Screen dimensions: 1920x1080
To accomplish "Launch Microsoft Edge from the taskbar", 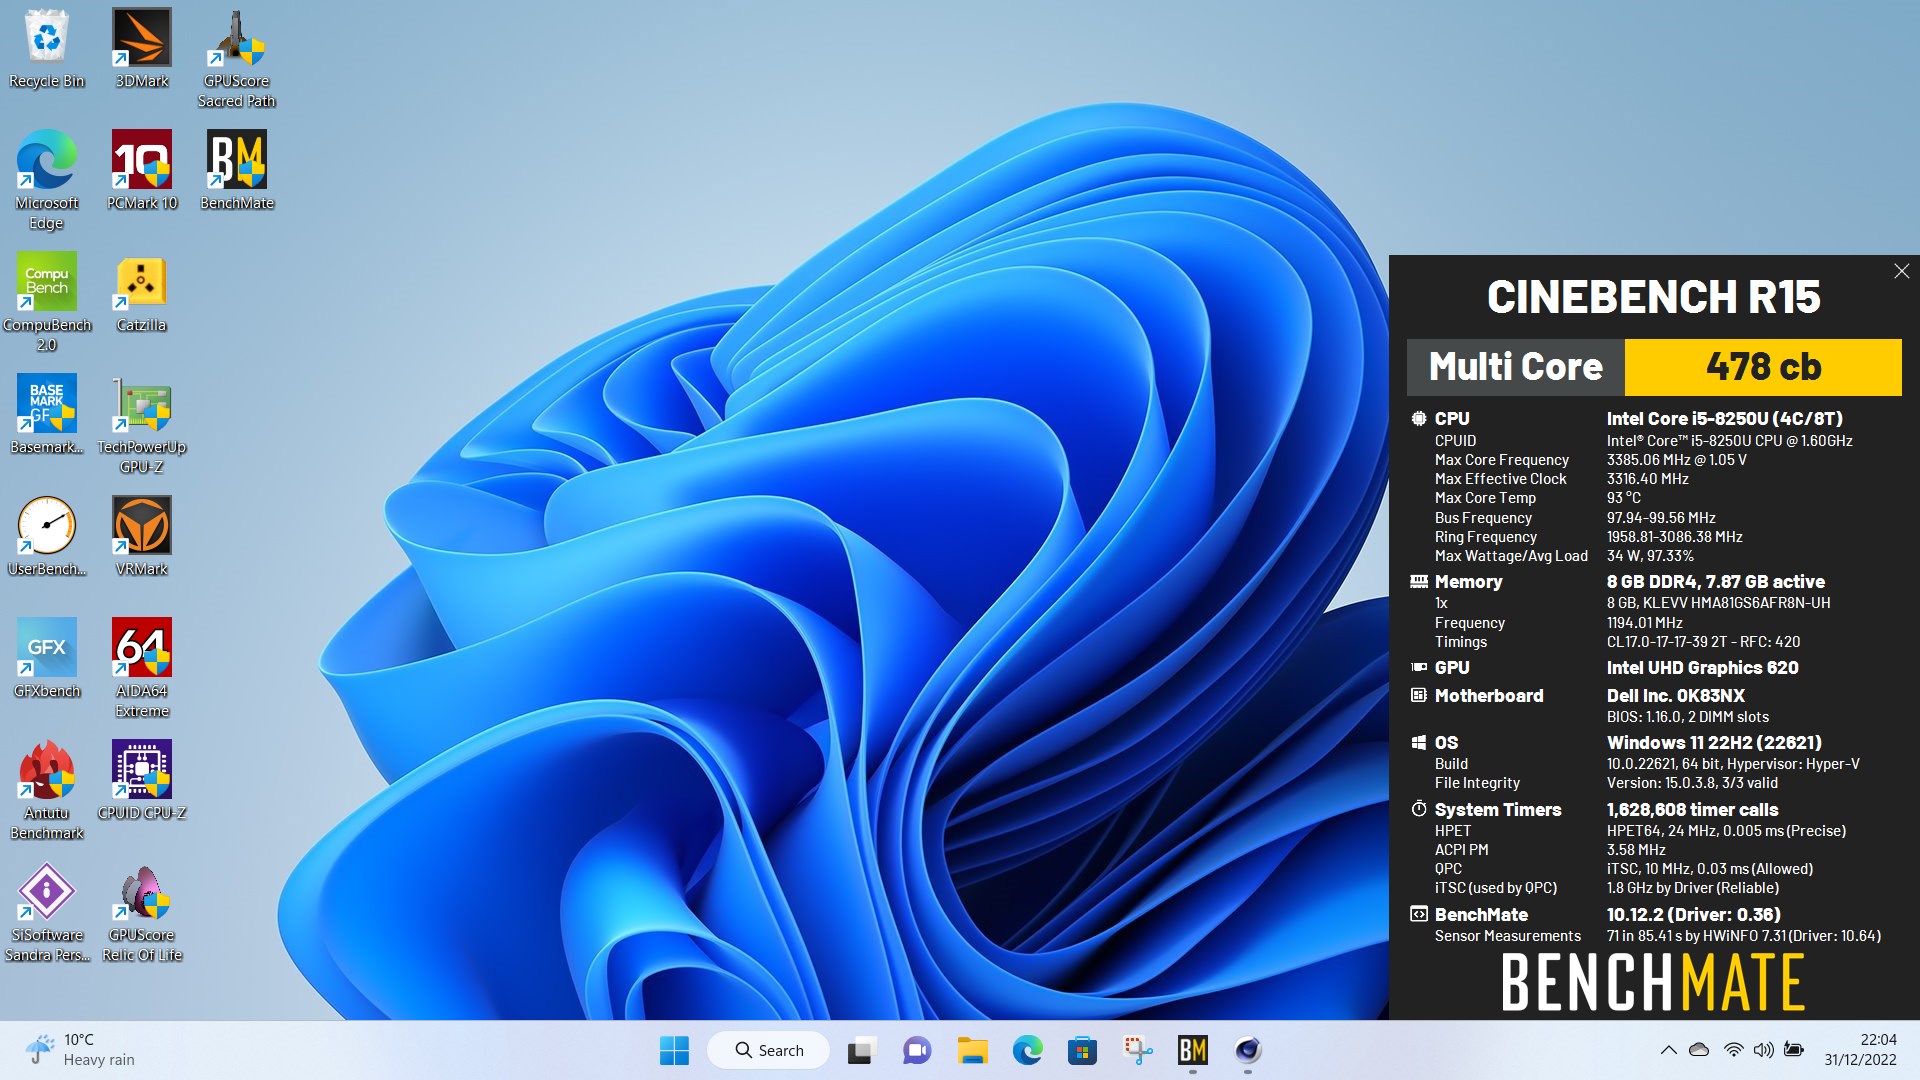I will click(x=1027, y=1050).
